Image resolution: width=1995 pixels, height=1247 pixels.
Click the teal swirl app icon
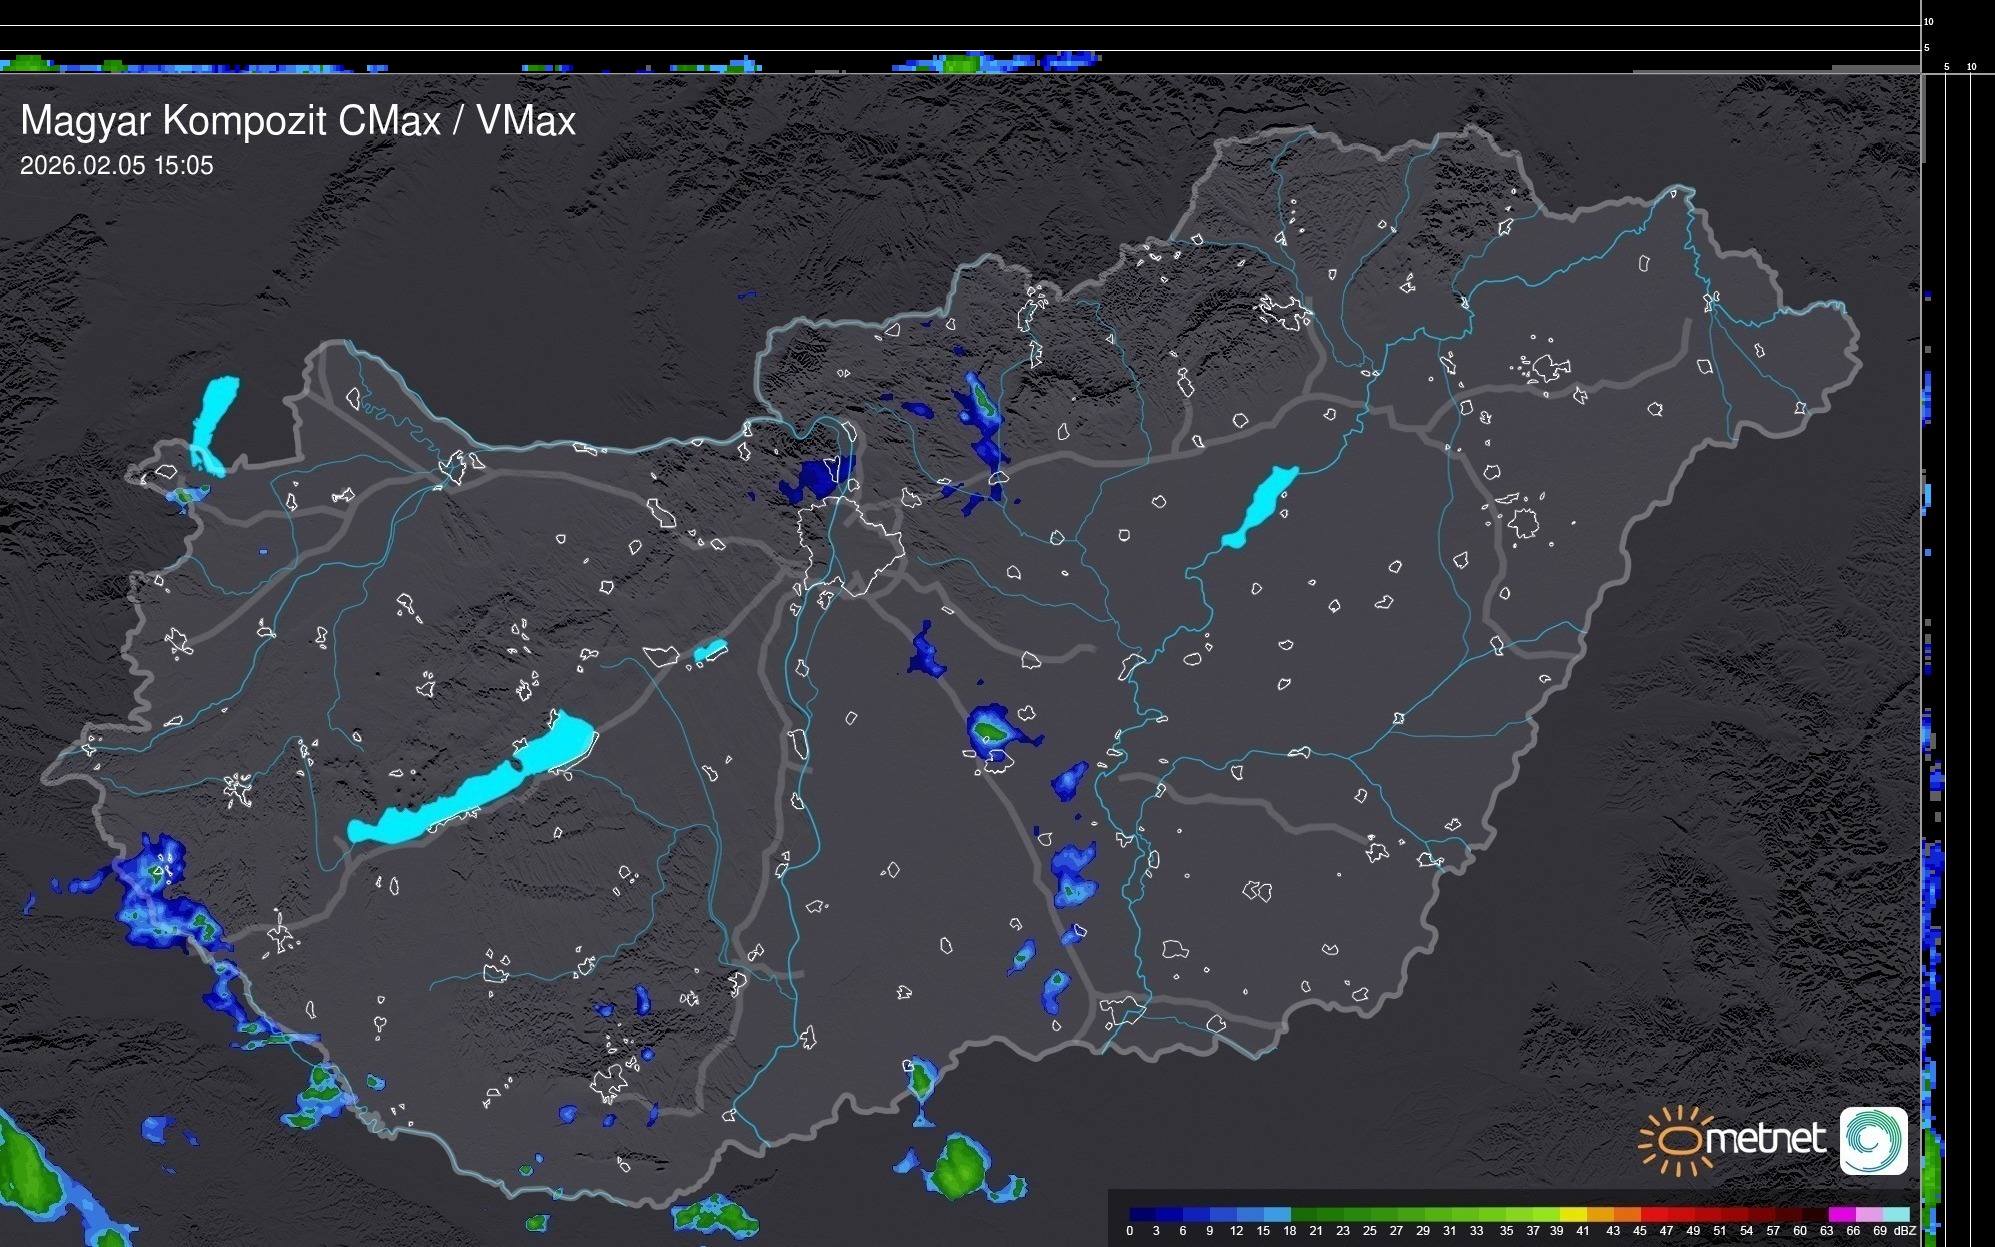point(1874,1141)
